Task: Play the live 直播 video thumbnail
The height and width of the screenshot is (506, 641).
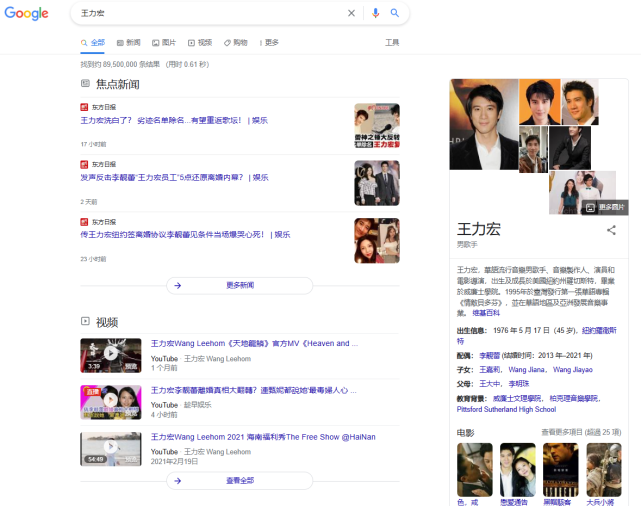Action: 111,400
